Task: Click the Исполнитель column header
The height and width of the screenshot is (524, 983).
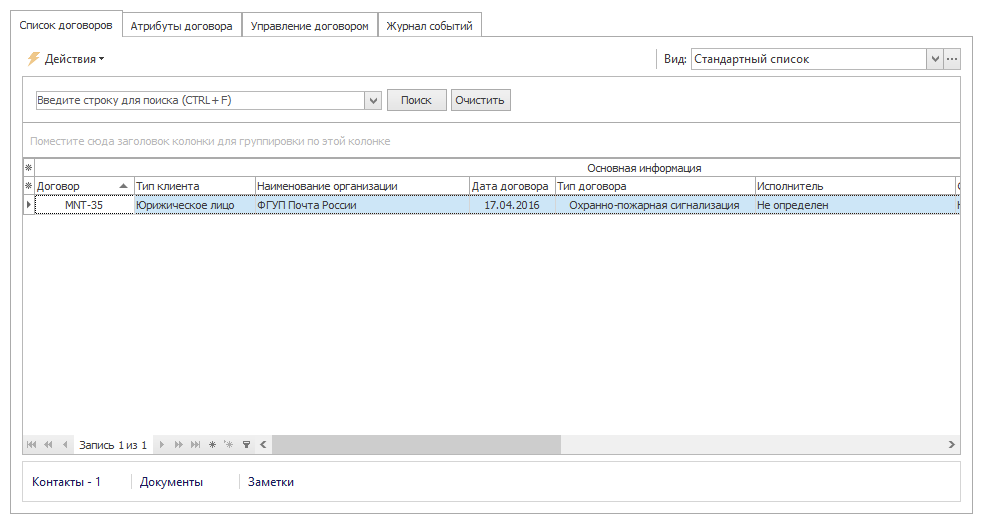Action: click(x=854, y=186)
